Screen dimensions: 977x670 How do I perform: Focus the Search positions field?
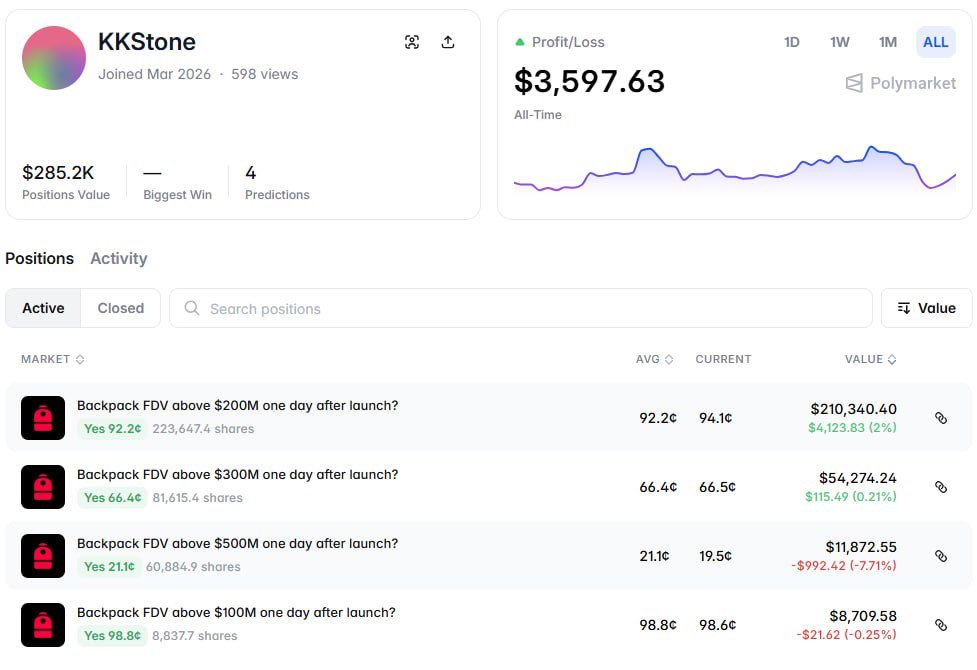[x=521, y=308]
